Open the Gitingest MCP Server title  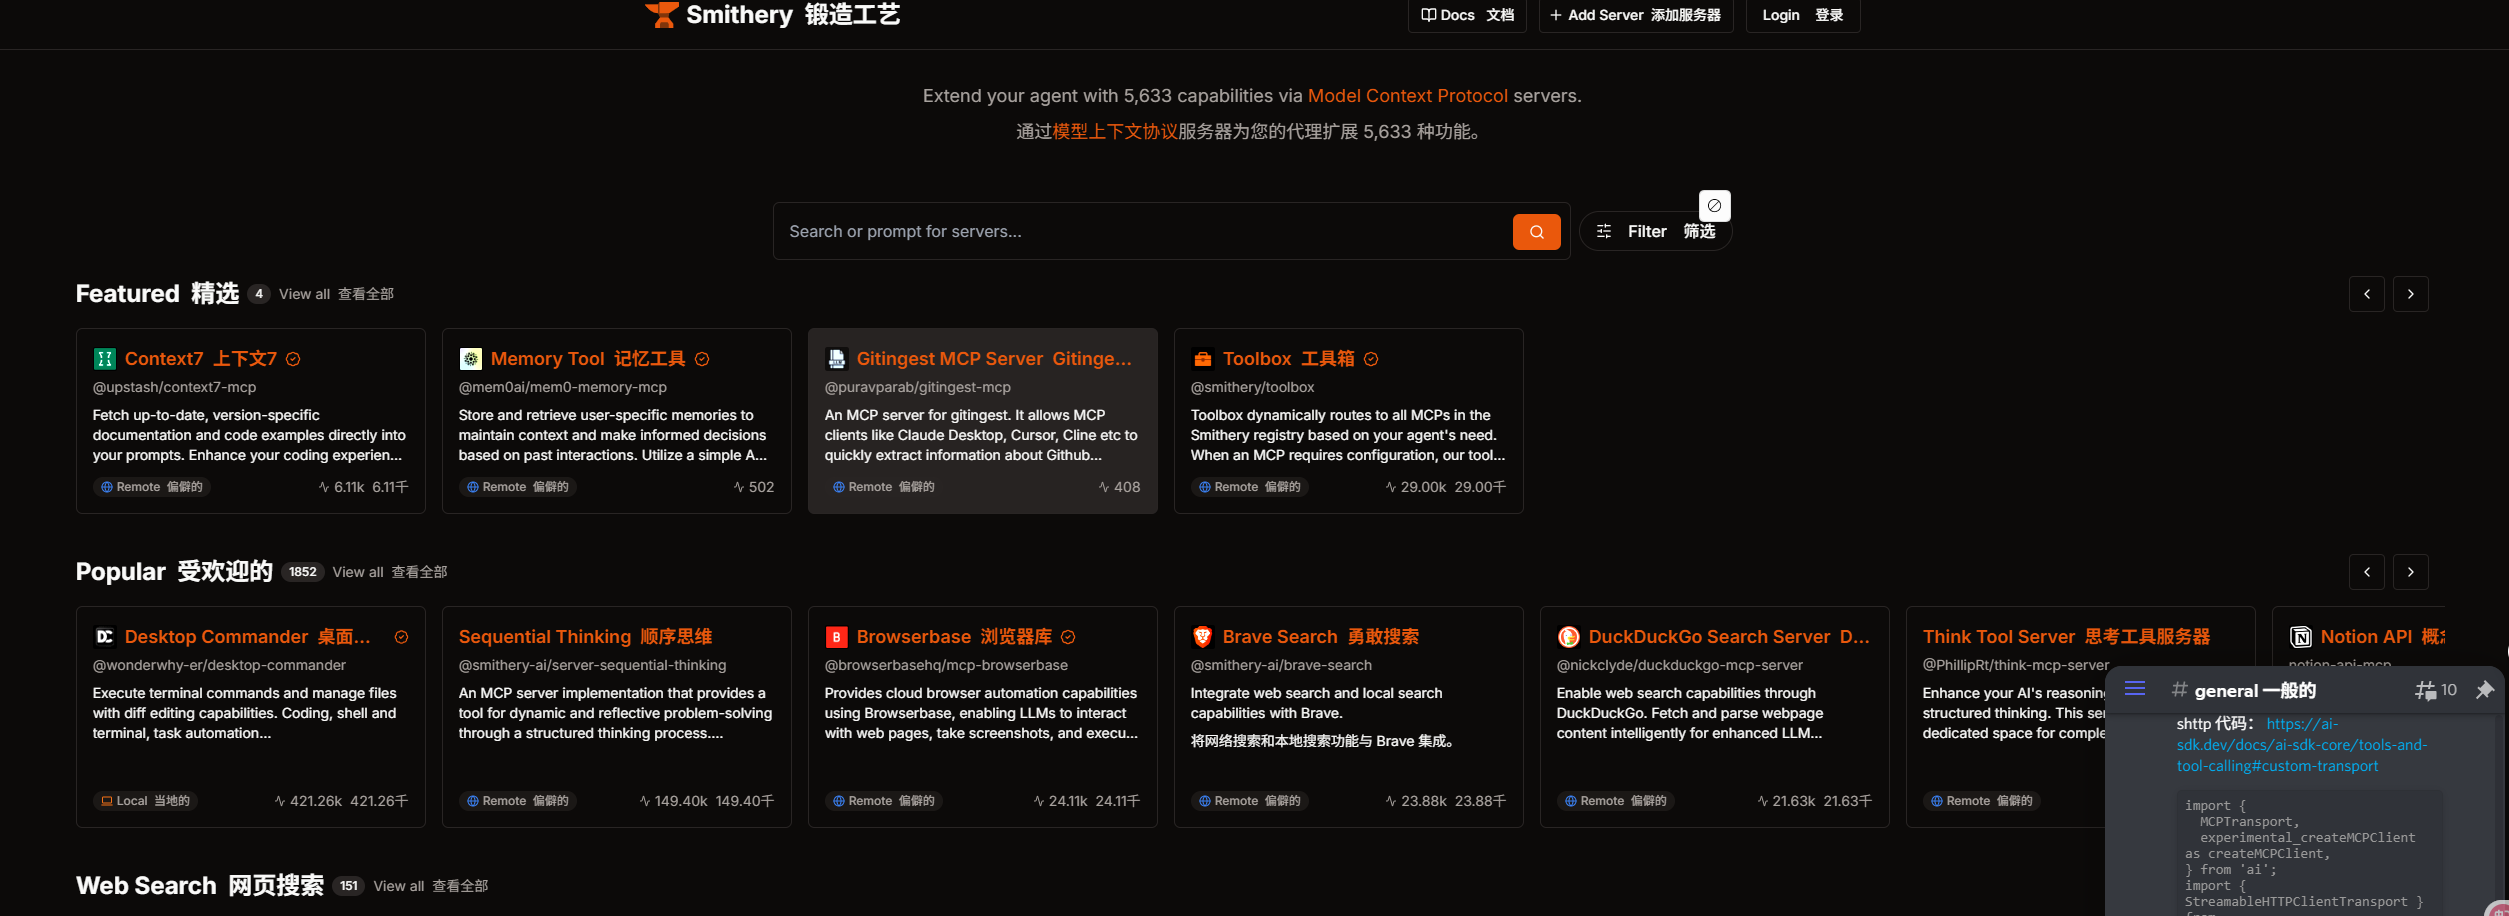pyautogui.click(x=994, y=359)
